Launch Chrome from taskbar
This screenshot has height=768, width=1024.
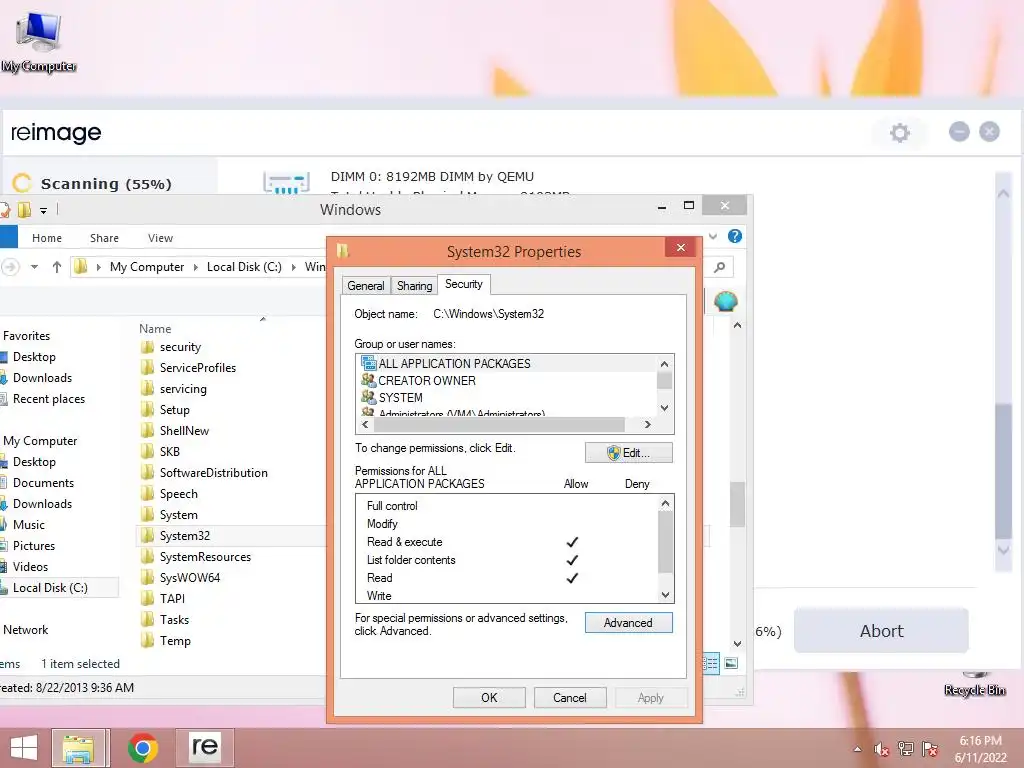[142, 748]
